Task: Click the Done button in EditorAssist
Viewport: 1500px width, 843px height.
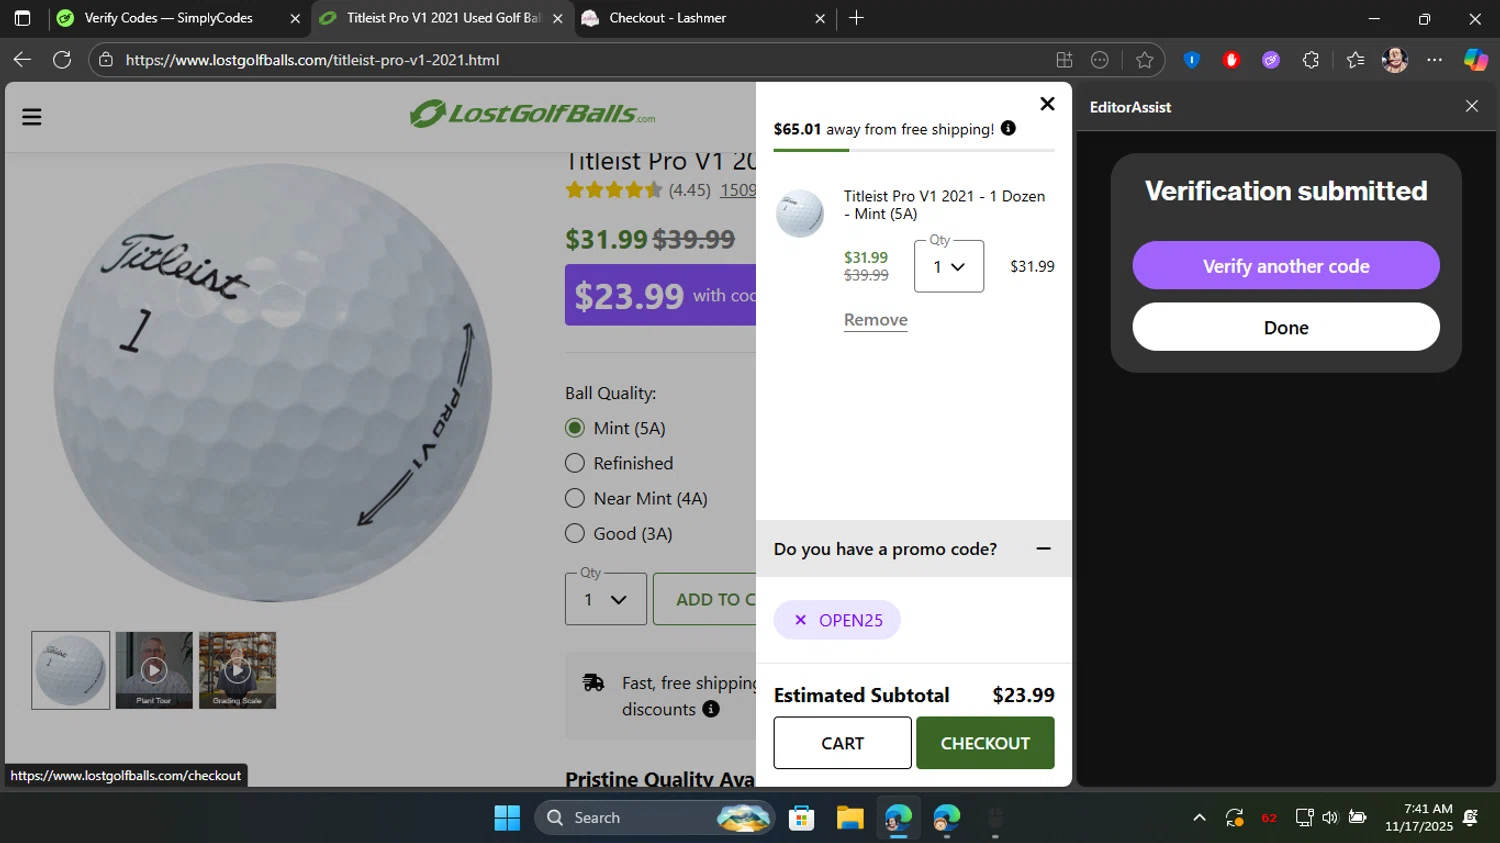Action: (x=1286, y=327)
